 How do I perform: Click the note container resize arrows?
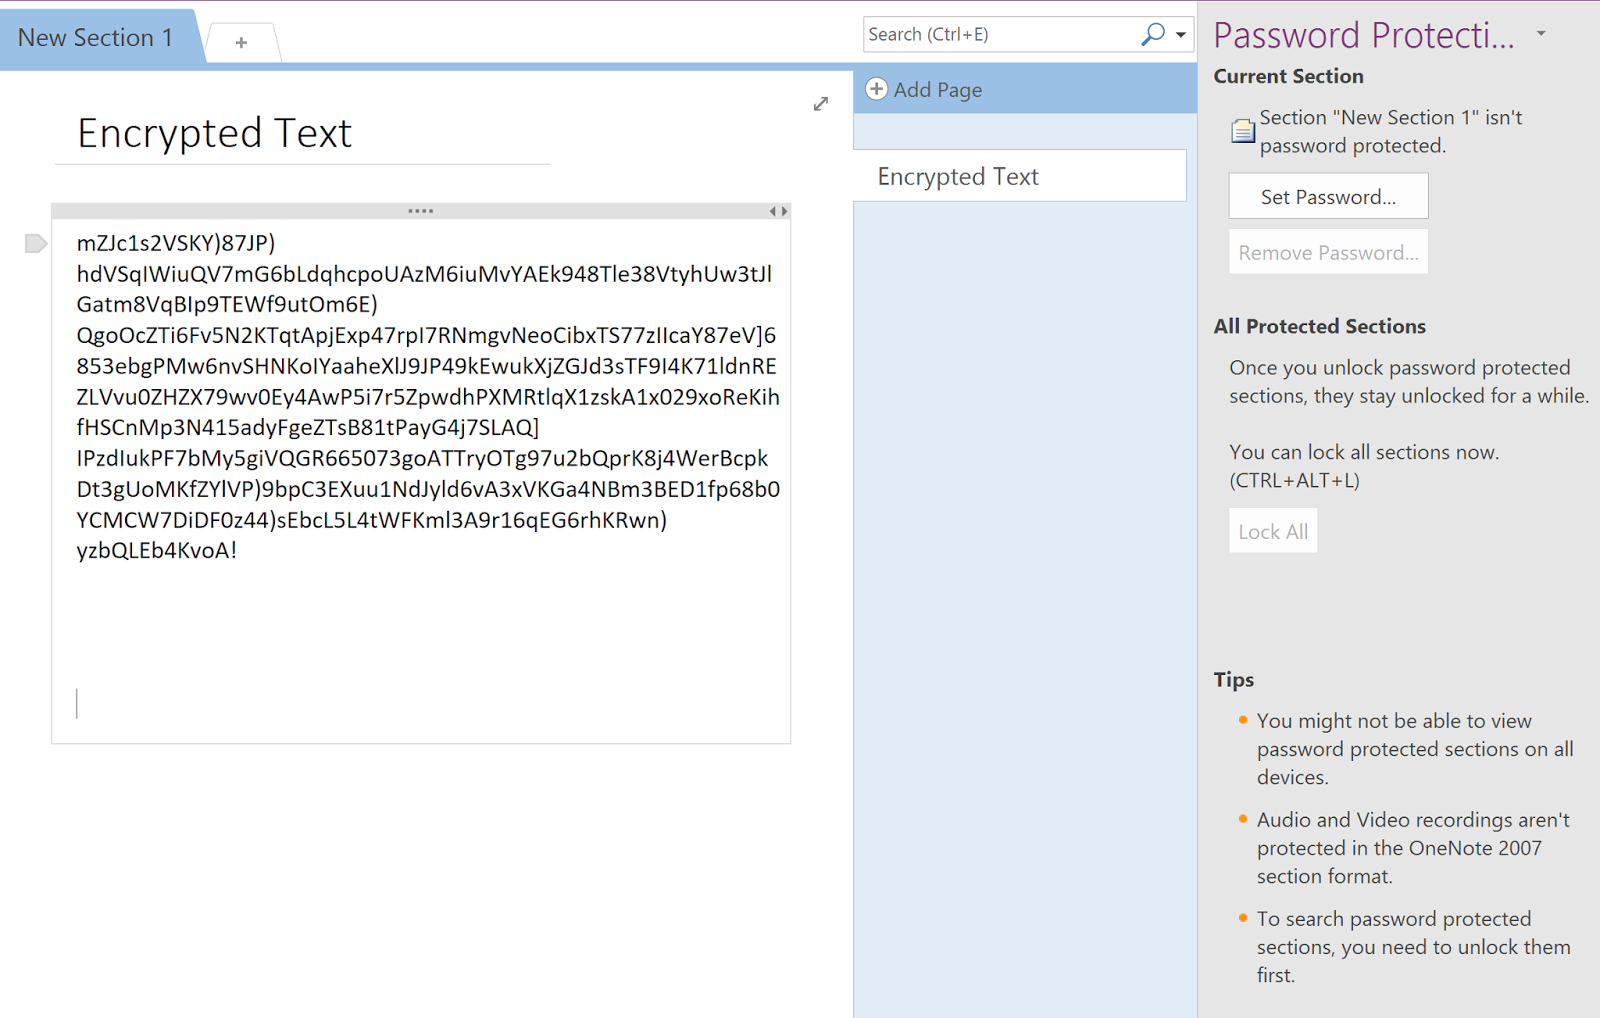pyautogui.click(x=778, y=211)
